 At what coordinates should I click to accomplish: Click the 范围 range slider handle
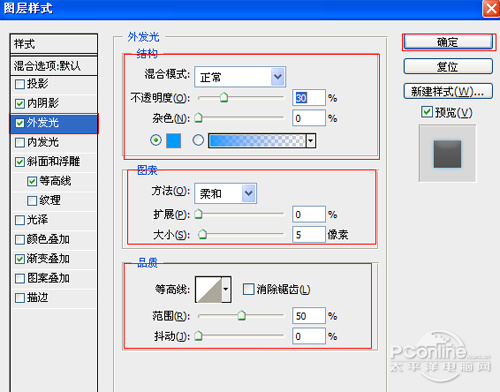click(x=241, y=315)
